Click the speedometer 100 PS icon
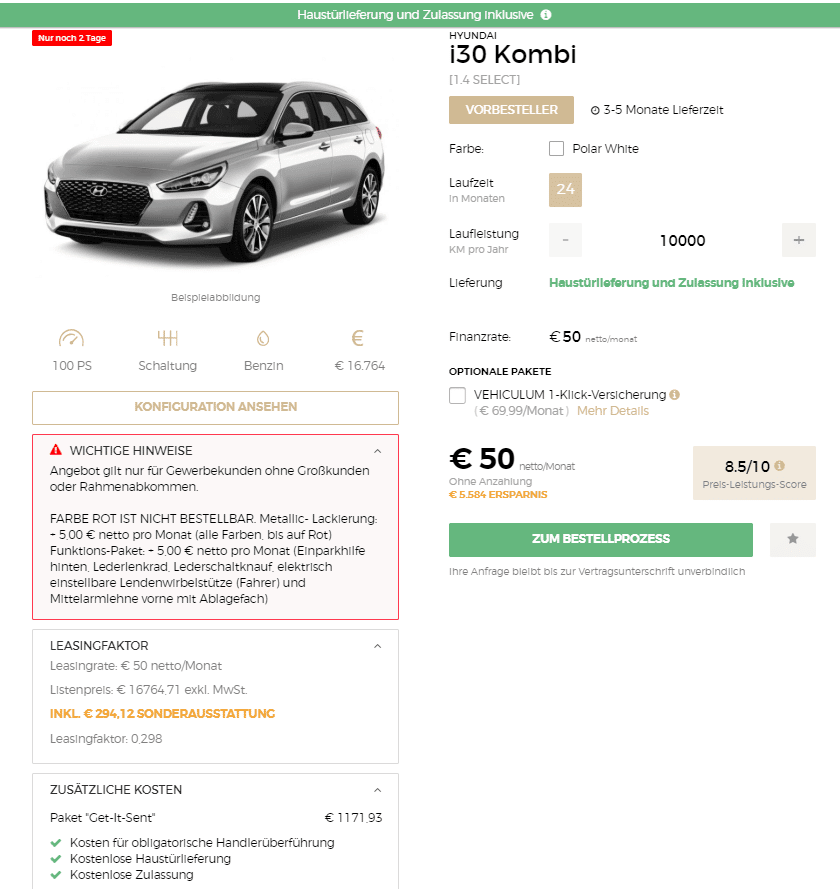 71,338
